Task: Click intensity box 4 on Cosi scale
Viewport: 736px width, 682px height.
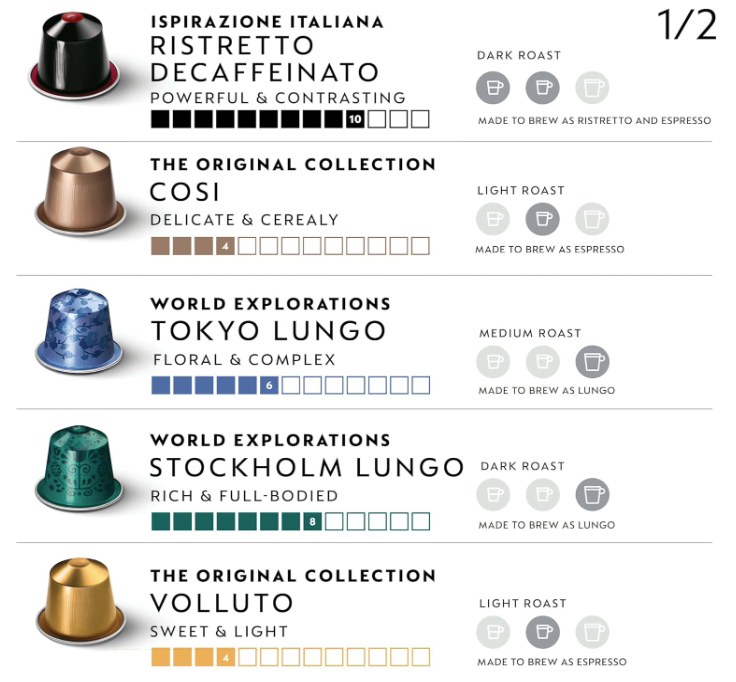Action: tap(225, 246)
